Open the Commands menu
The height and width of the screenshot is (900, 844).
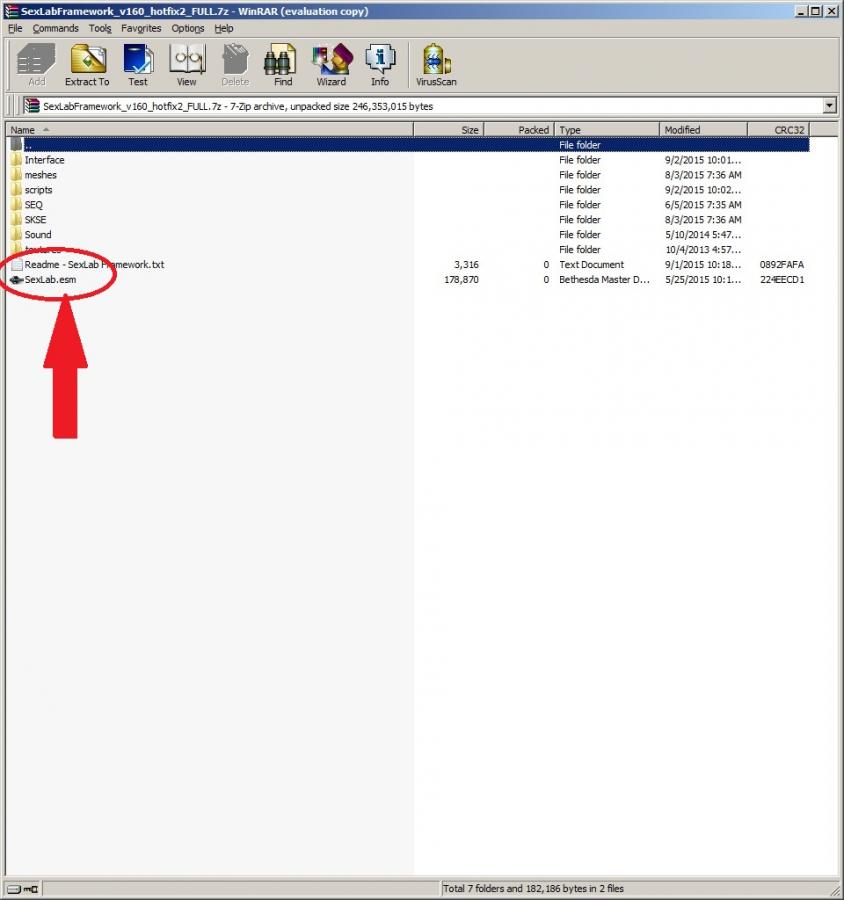(x=55, y=28)
